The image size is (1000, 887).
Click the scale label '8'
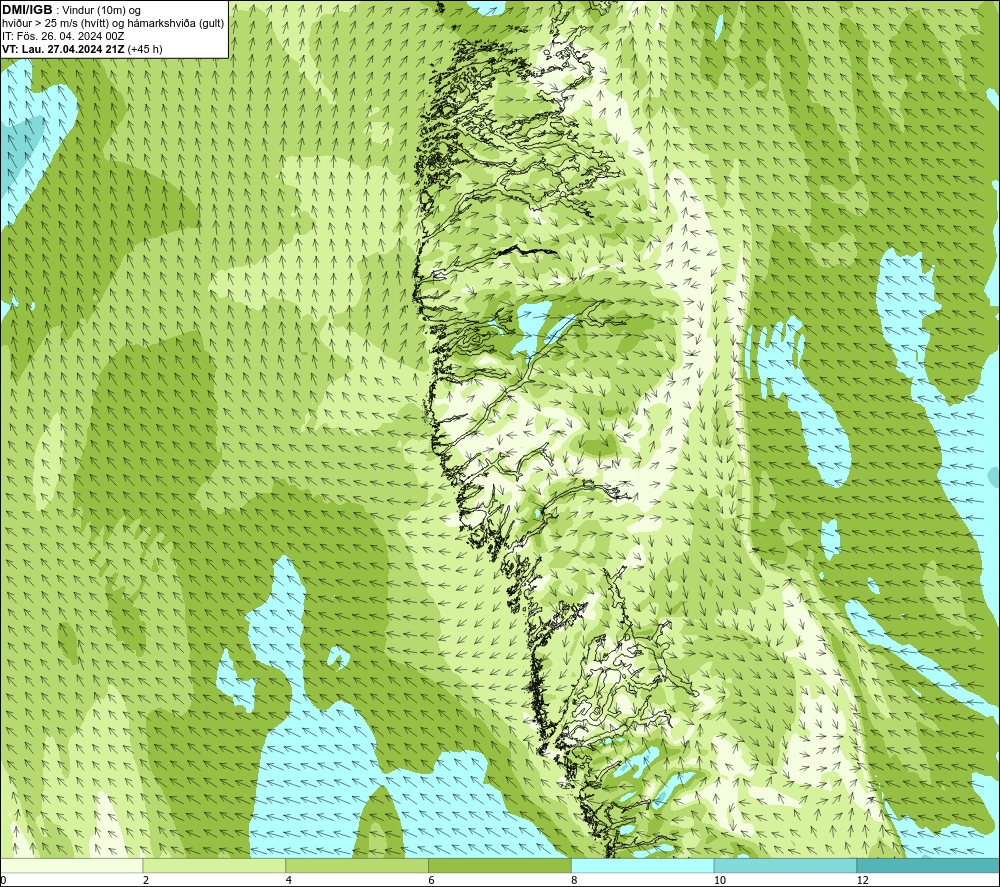pos(575,880)
